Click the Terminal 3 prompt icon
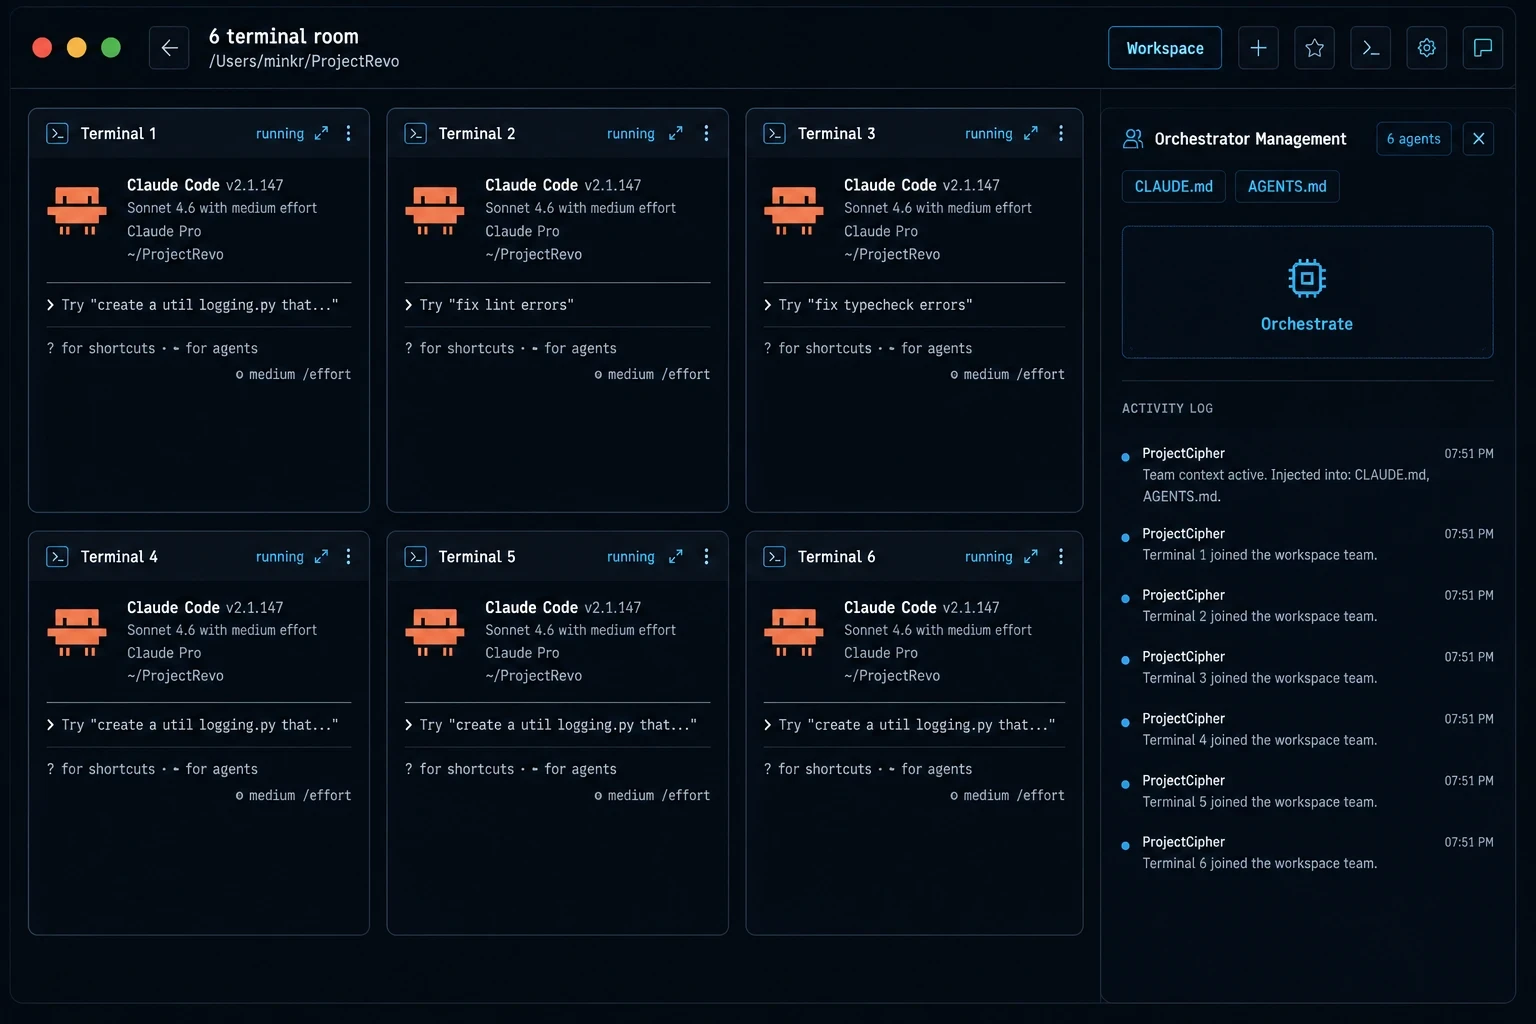This screenshot has height=1024, width=1536. (774, 133)
